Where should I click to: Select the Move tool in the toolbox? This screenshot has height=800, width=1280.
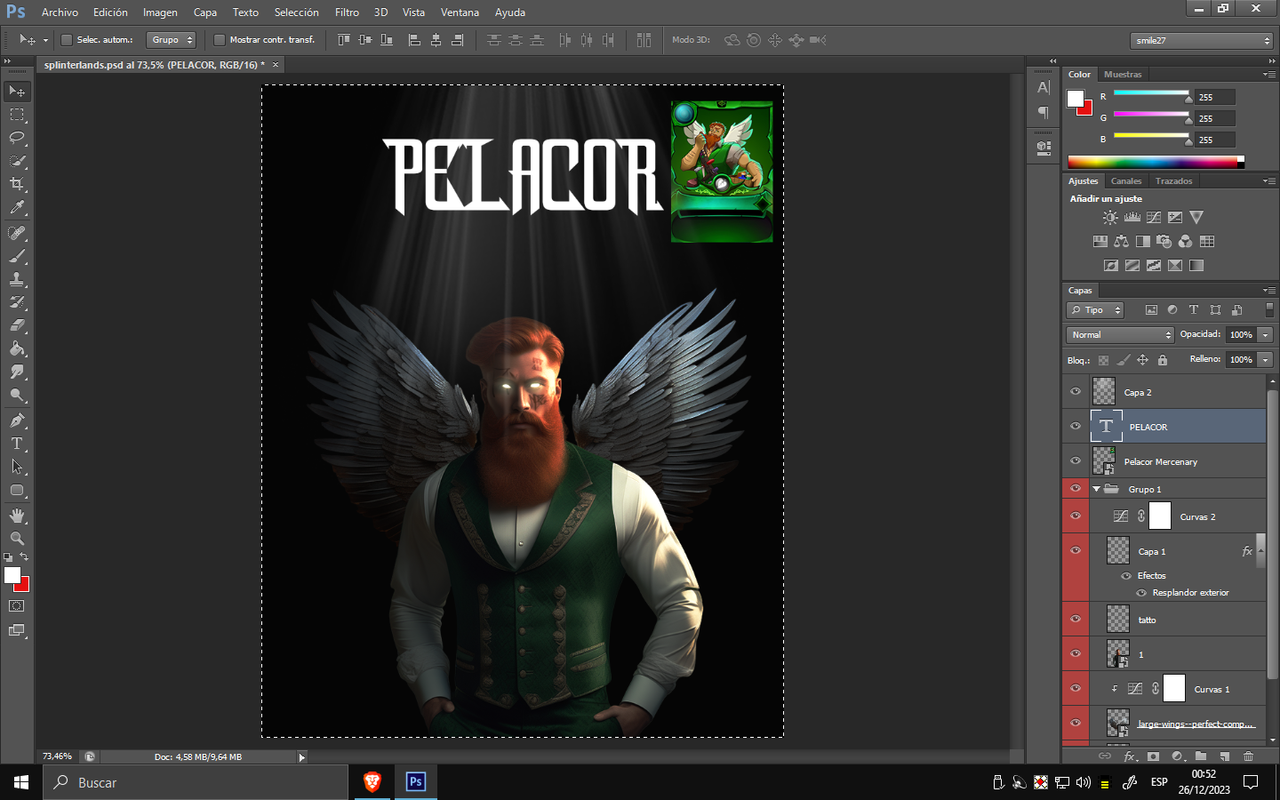click(x=17, y=91)
